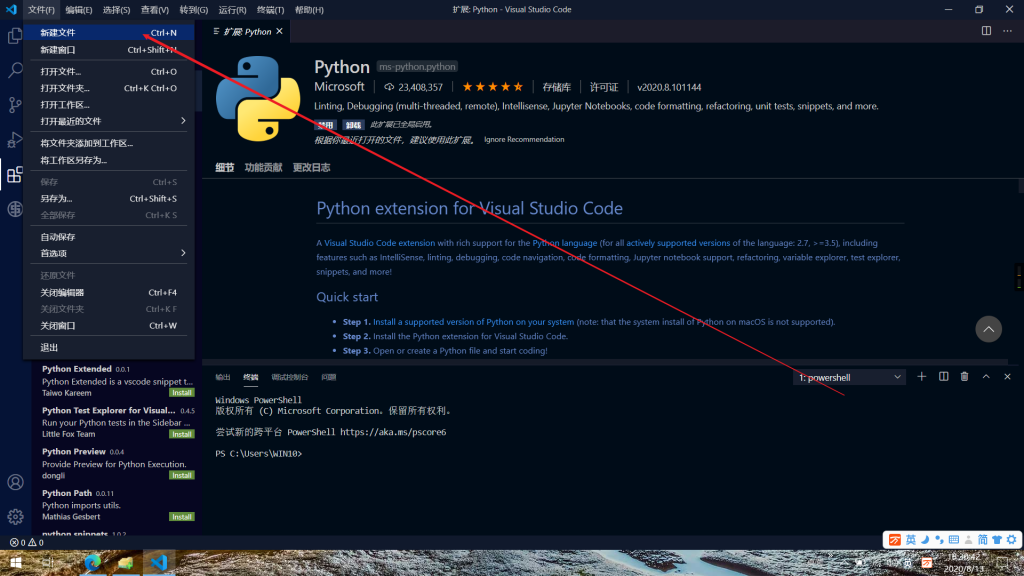The width and height of the screenshot is (1024, 576).
Task: Switch to 更改日志 tab
Action: (x=312, y=167)
